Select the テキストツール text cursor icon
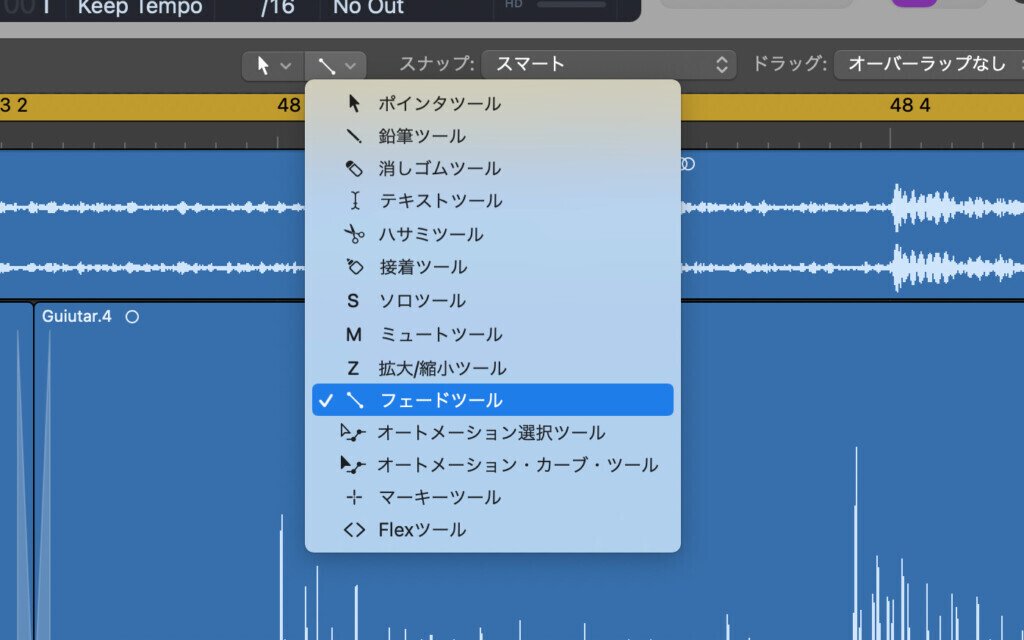 (x=355, y=200)
